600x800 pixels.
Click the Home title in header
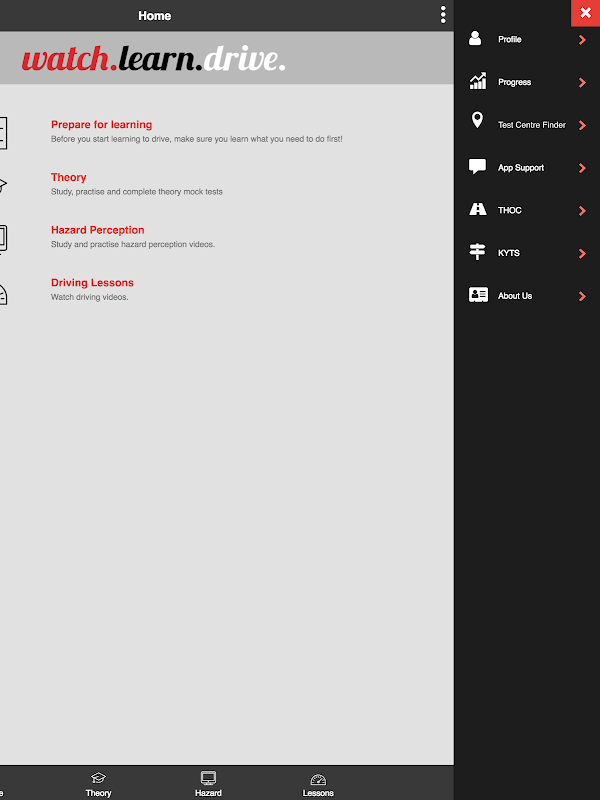tap(155, 16)
